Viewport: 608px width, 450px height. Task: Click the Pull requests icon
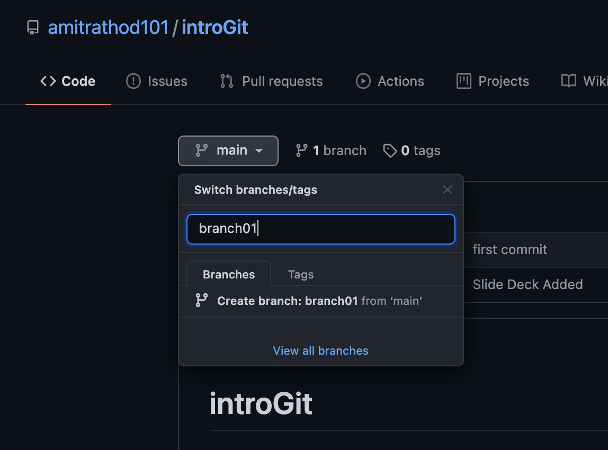[x=227, y=81]
